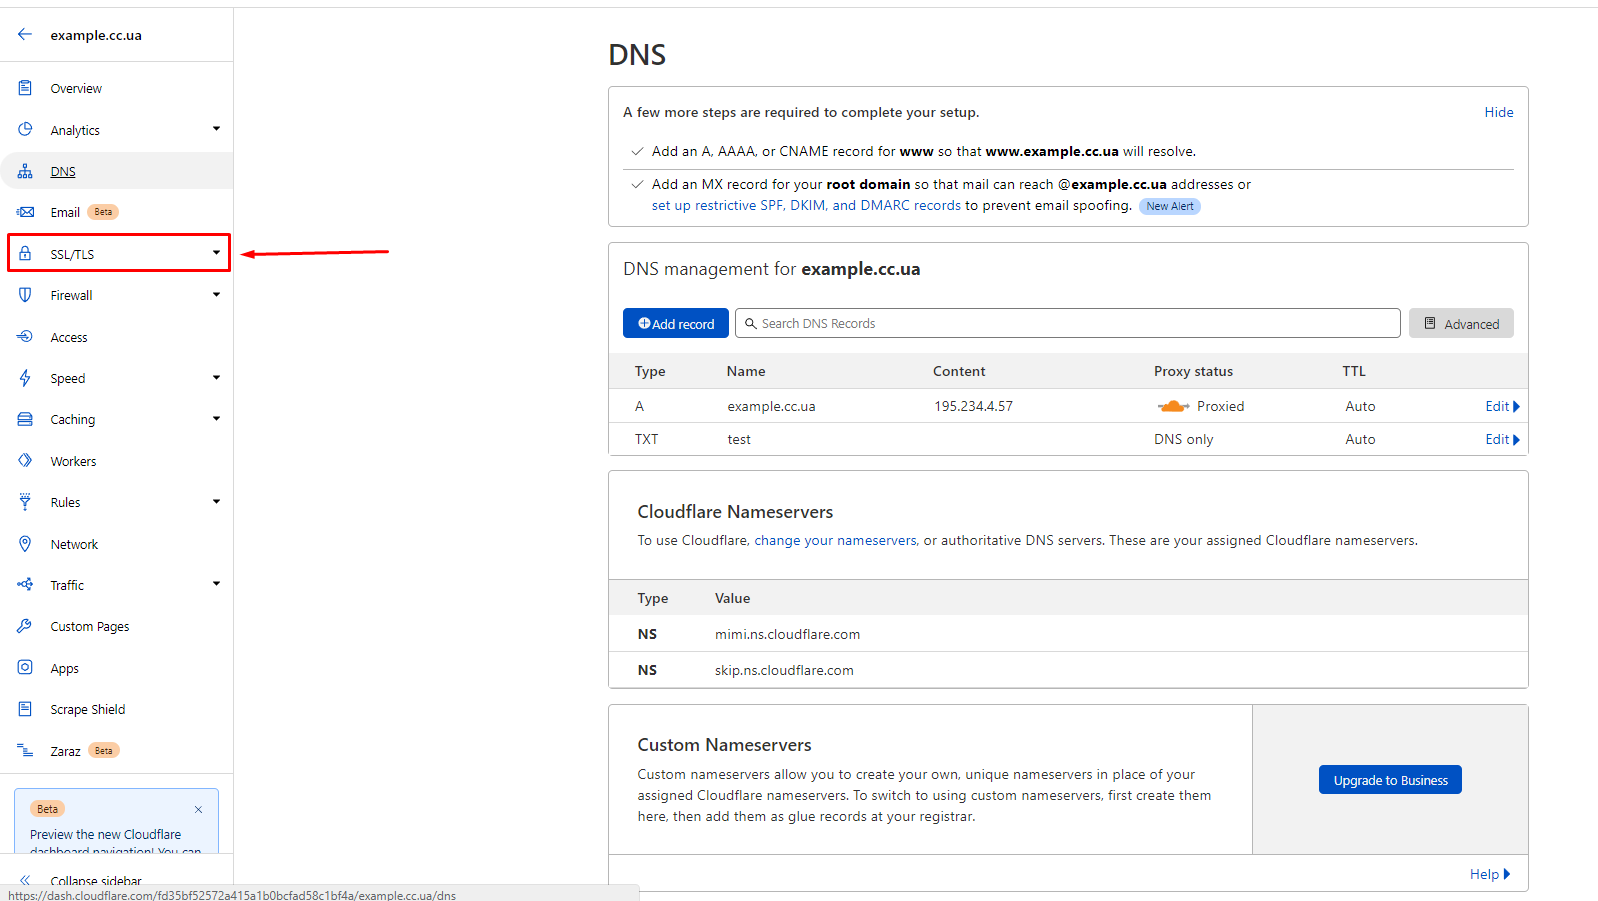
Task: Click the Network location pin icon
Action: (25, 543)
